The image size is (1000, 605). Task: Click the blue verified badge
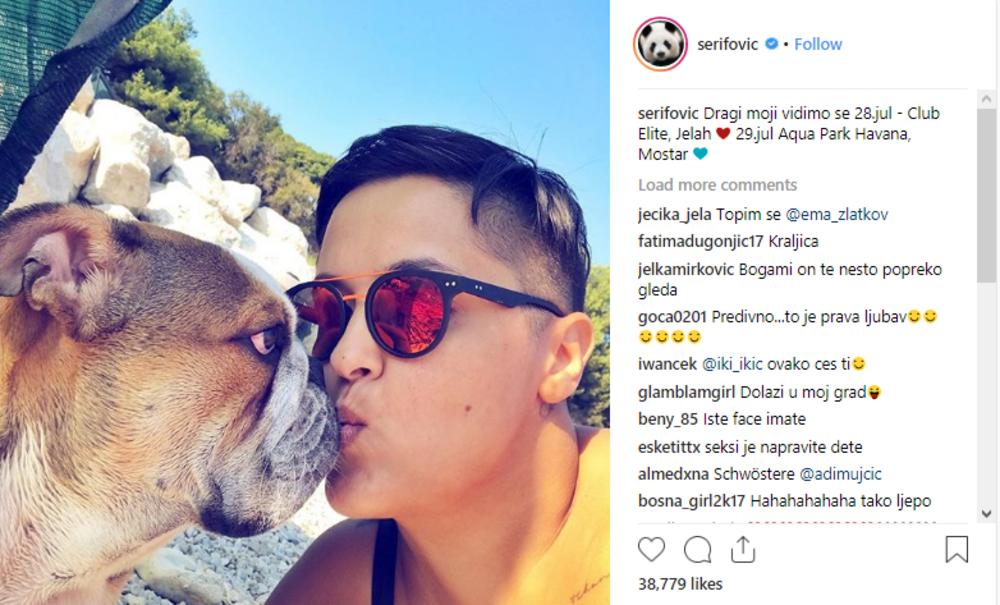771,43
